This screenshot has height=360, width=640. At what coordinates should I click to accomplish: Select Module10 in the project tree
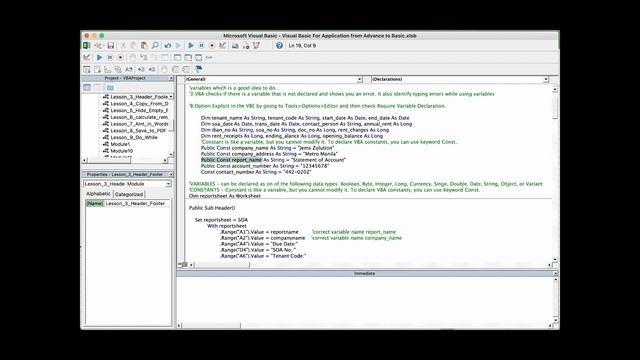pyautogui.click(x=122, y=151)
